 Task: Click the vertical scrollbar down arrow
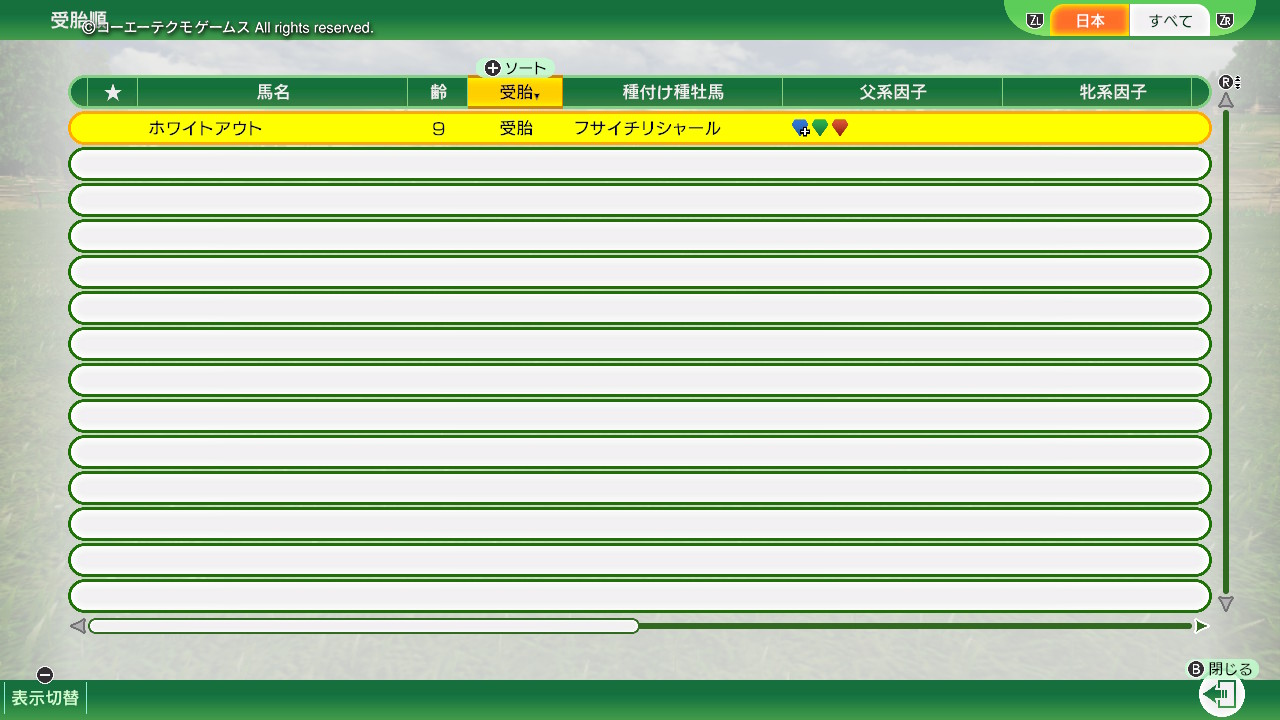click(x=1226, y=604)
